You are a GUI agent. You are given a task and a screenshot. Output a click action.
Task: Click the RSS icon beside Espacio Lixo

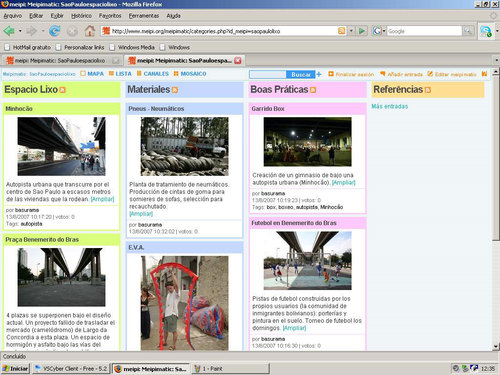click(x=62, y=90)
